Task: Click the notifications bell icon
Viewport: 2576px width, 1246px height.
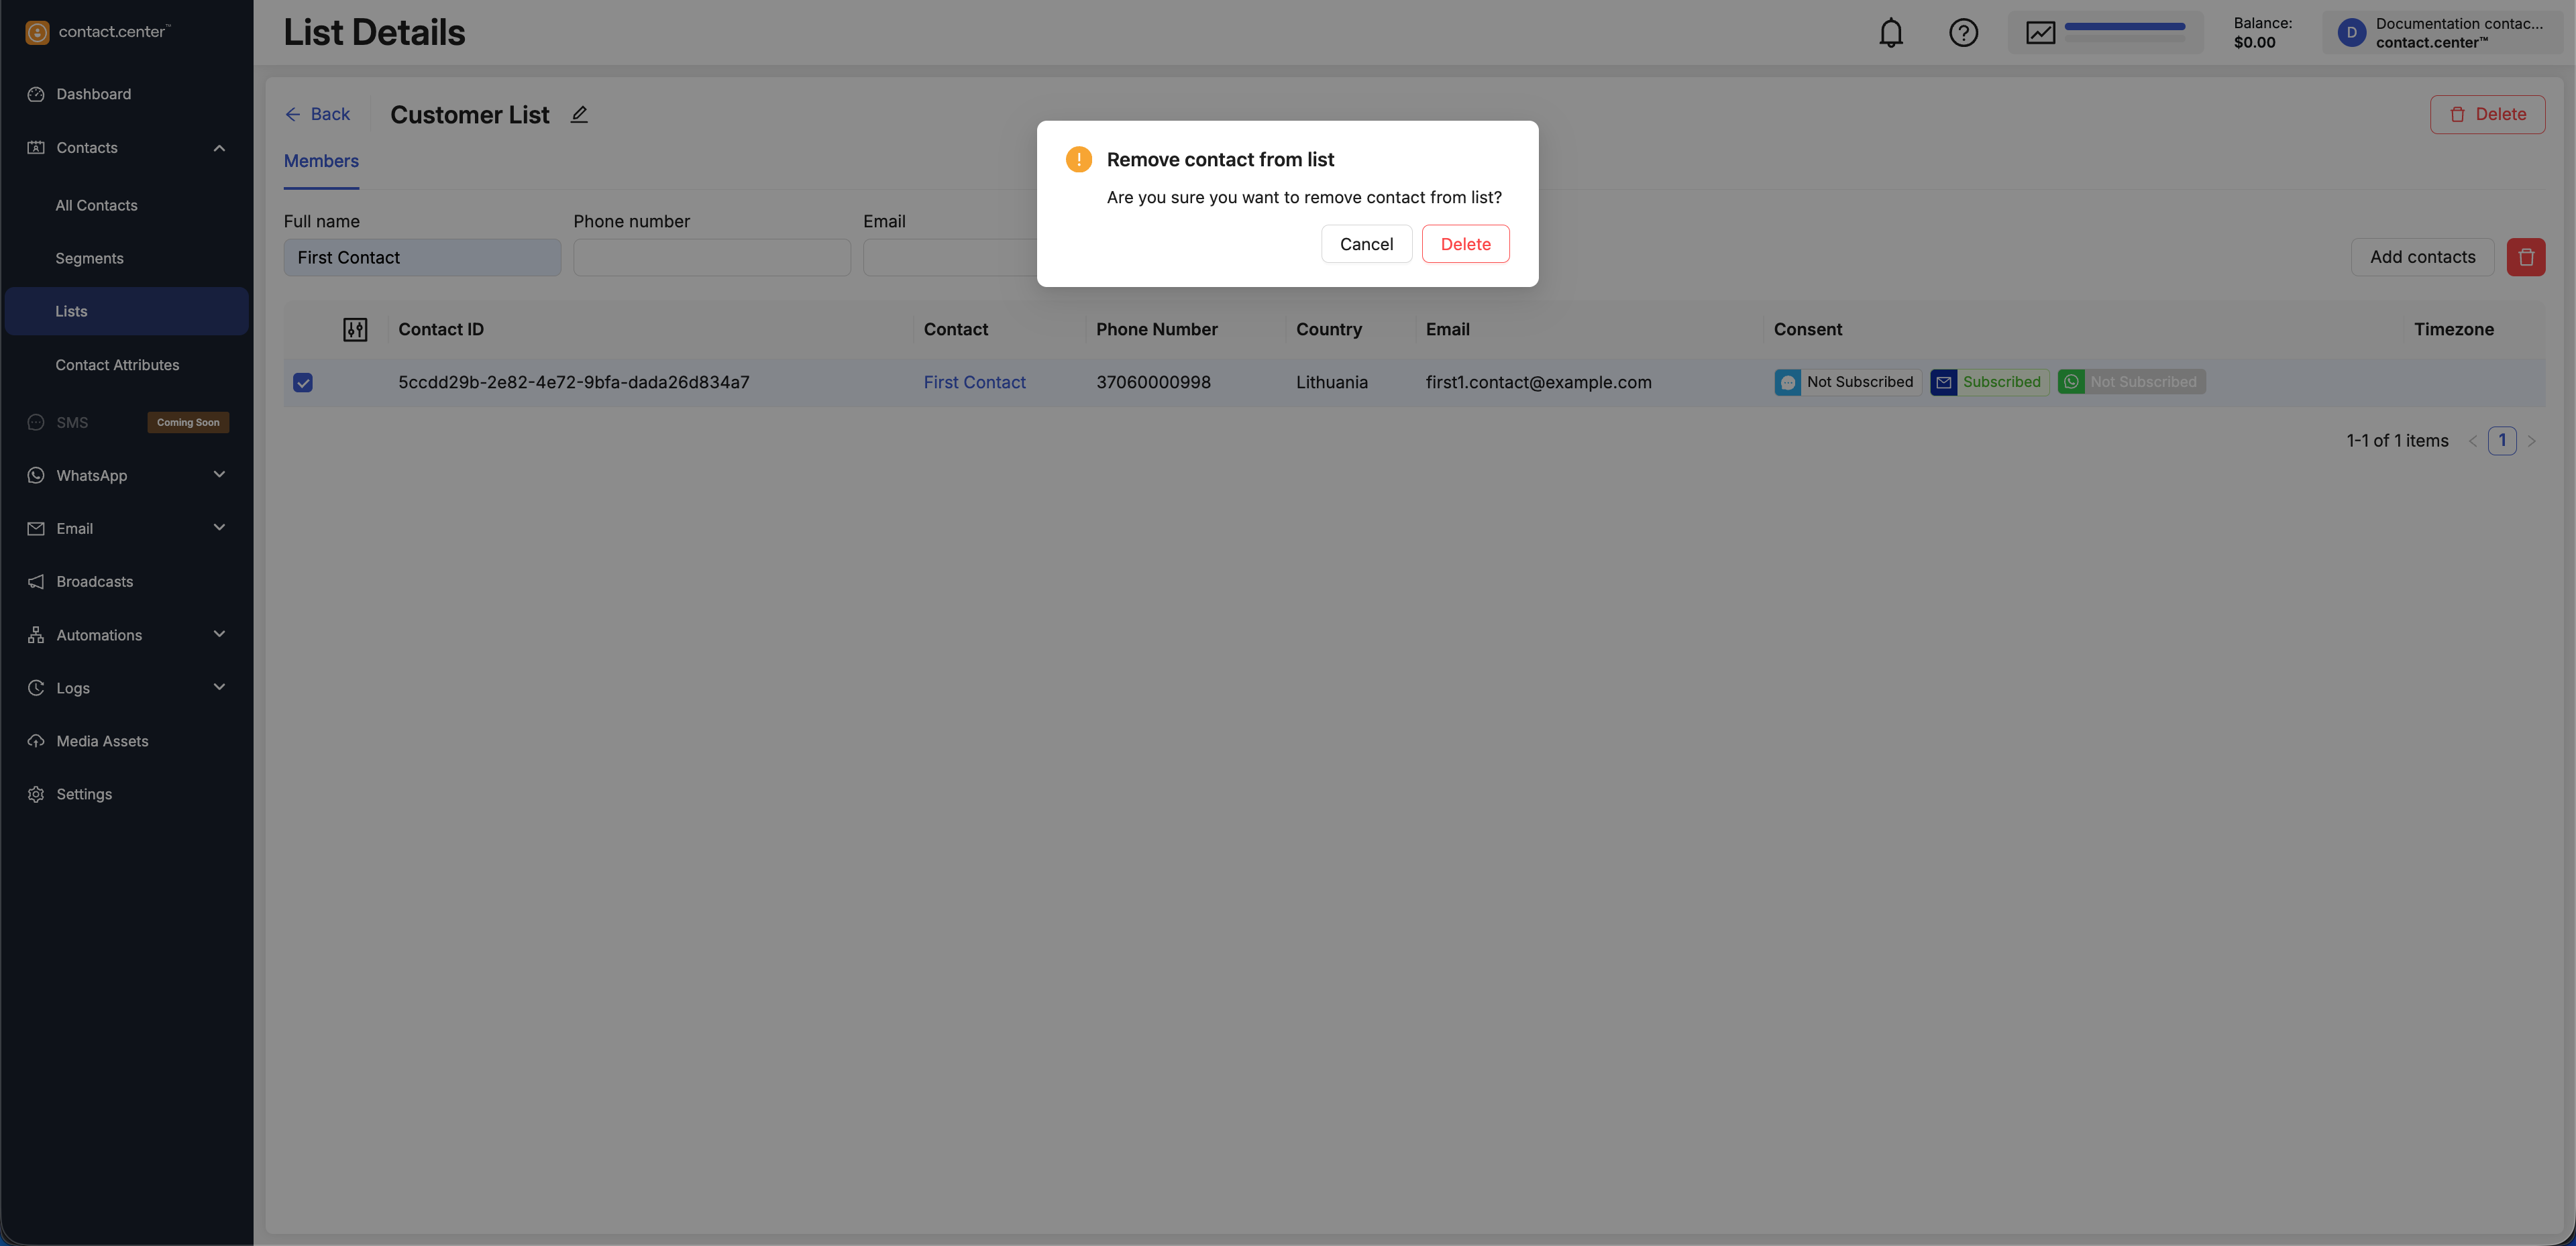Action: 1890,33
